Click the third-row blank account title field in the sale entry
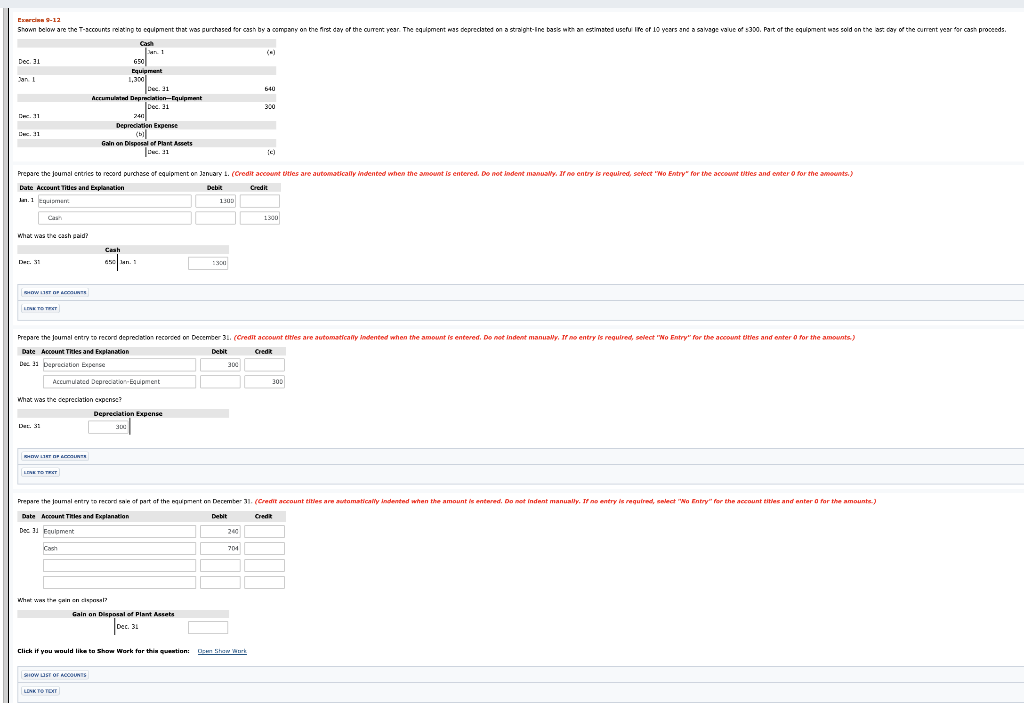 [120, 566]
